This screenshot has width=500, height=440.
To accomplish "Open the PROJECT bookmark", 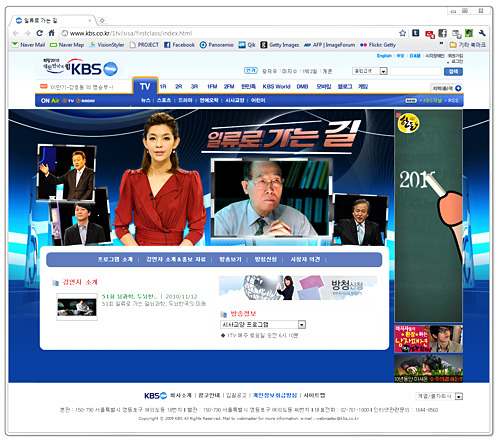I will click(144, 45).
